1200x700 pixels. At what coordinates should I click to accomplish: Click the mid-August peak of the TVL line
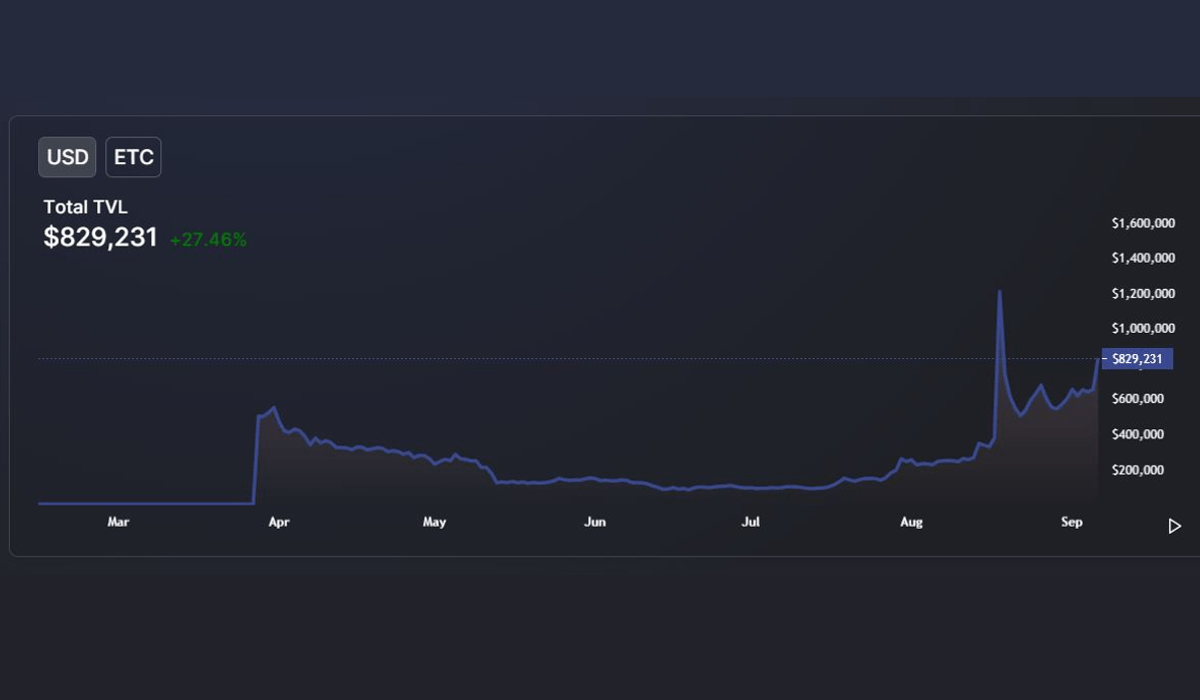[999, 292]
